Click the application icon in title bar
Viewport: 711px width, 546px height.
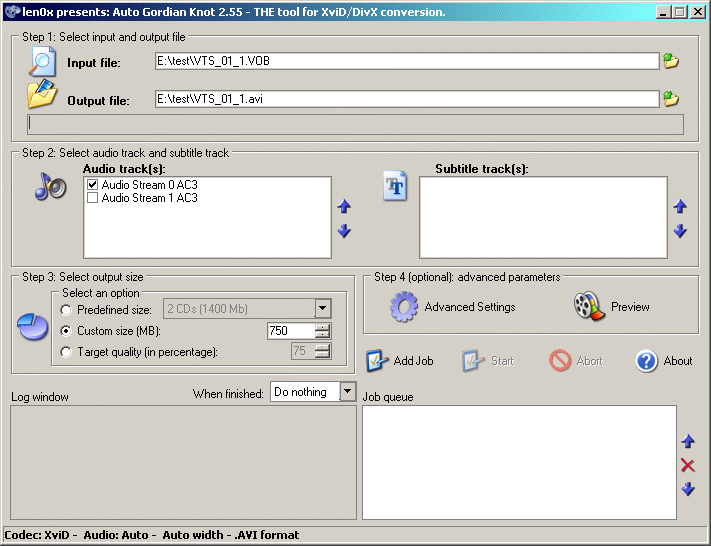pyautogui.click(x=12, y=11)
